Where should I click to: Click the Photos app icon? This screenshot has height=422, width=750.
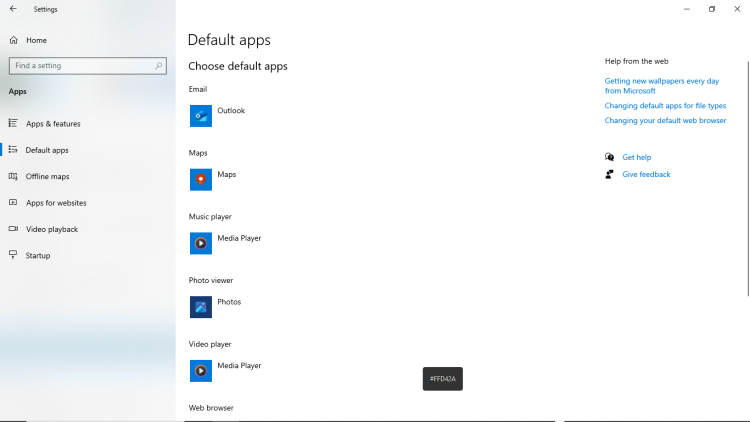(201, 307)
